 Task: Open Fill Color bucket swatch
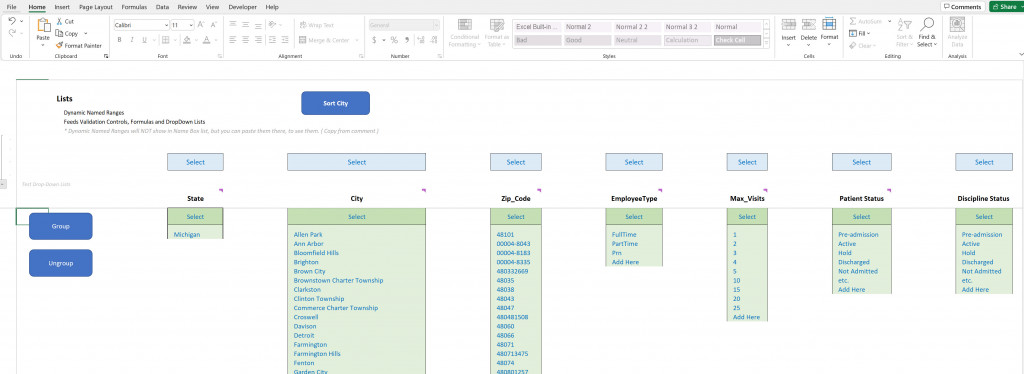click(186, 40)
